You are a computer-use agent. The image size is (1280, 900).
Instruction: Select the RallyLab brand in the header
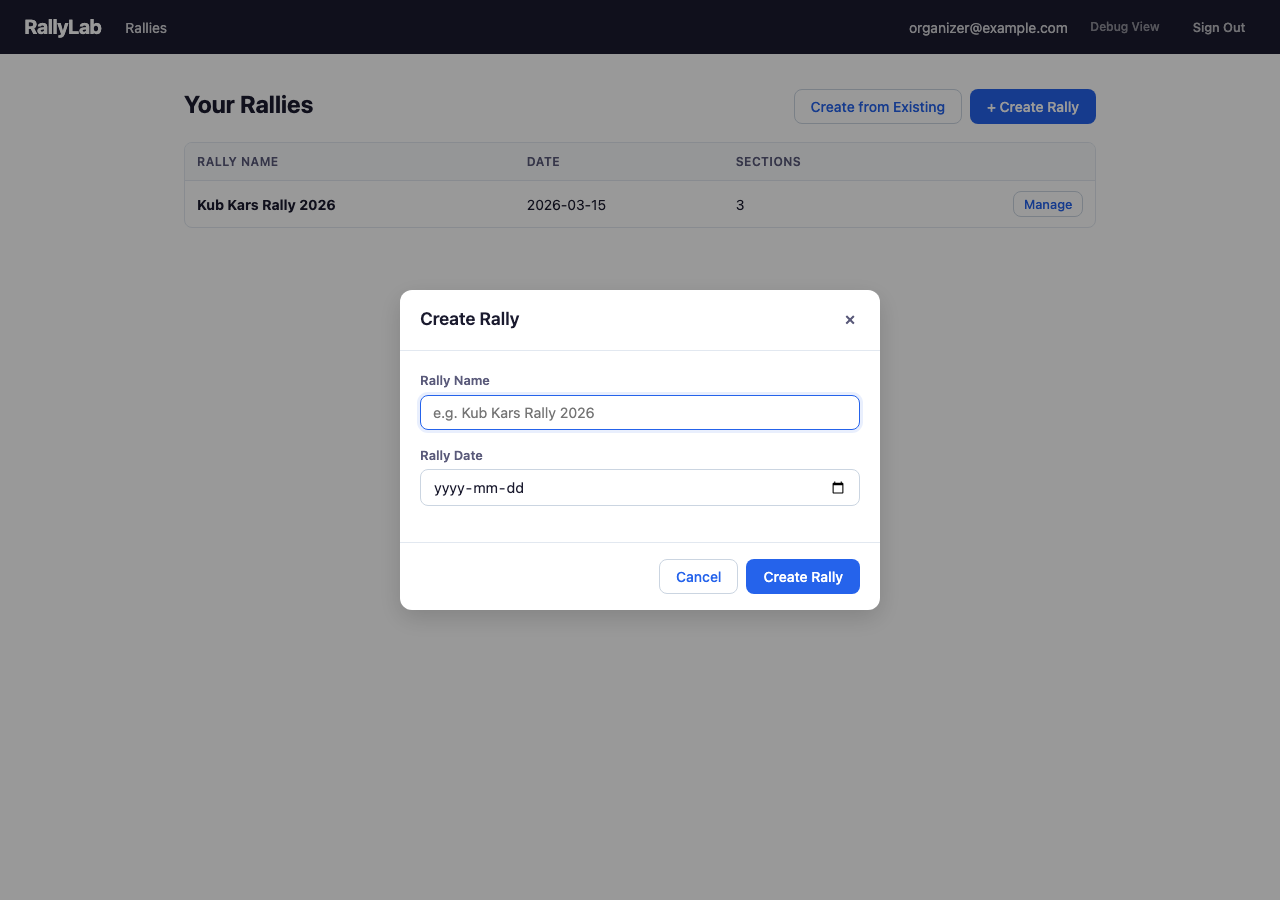[x=62, y=27]
